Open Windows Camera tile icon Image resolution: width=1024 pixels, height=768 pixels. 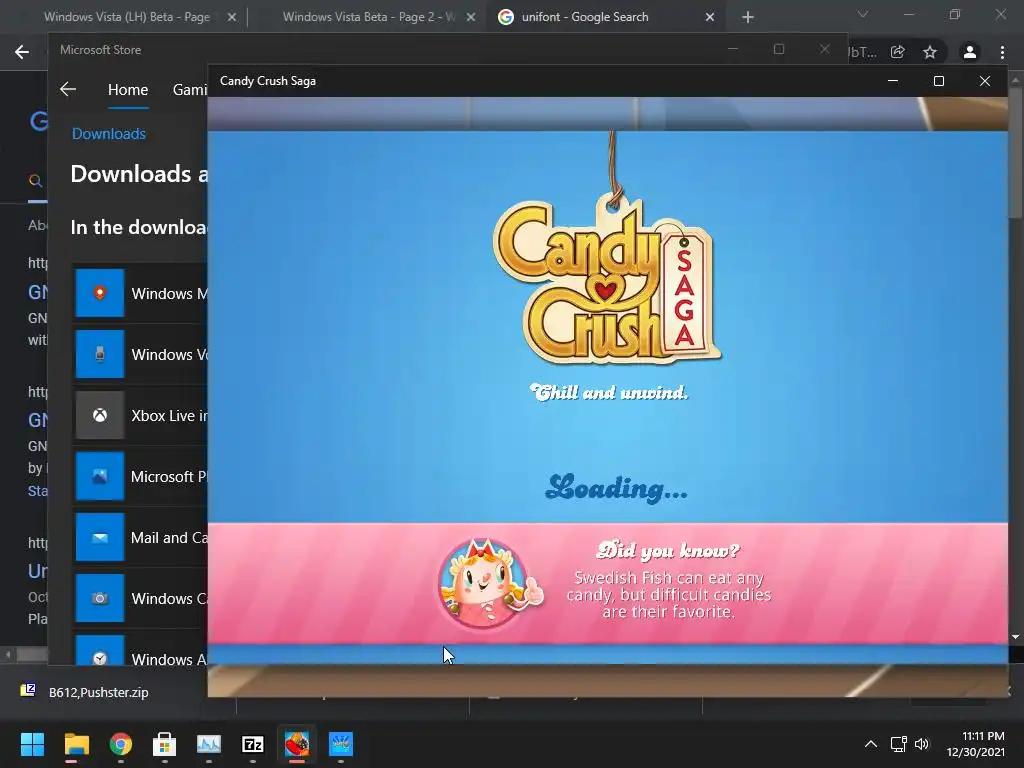point(100,598)
